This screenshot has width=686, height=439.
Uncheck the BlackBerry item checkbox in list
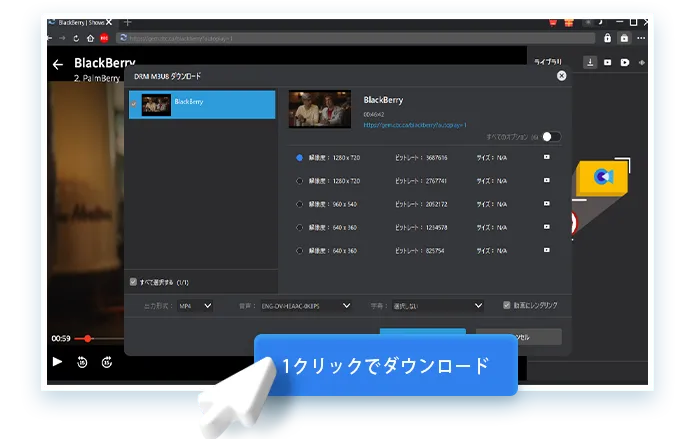tap(134, 104)
